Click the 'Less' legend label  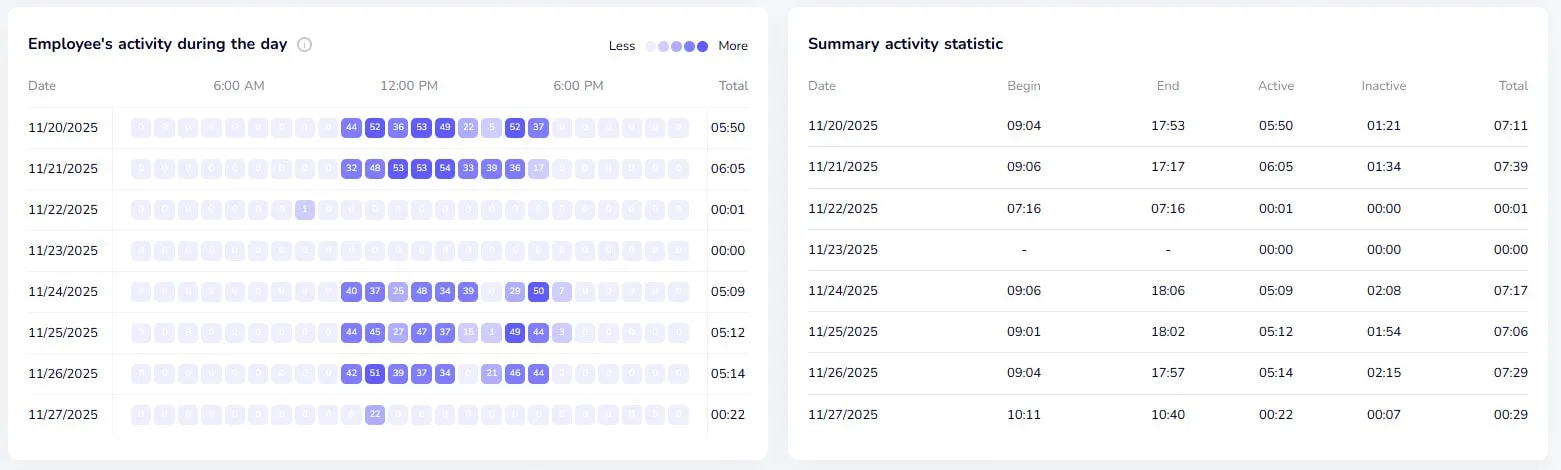click(x=622, y=46)
